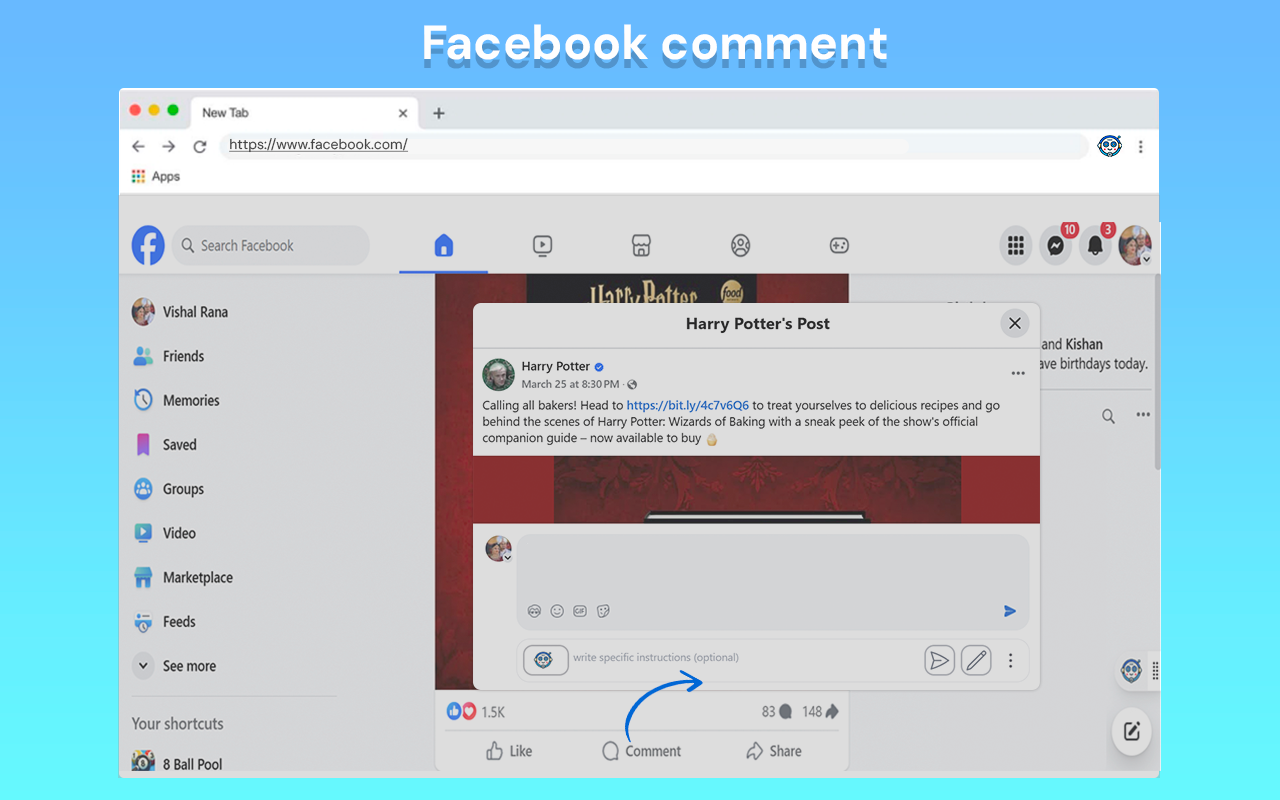Click the Search Facebook field
The width and height of the screenshot is (1280, 800).
click(270, 245)
